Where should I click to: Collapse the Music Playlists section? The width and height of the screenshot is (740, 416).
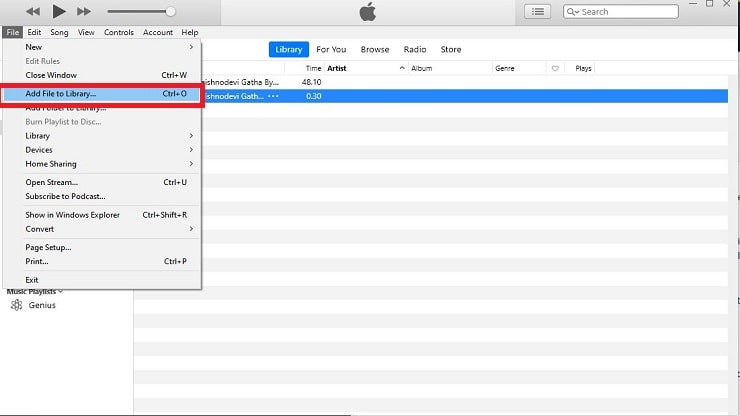[x=60, y=291]
